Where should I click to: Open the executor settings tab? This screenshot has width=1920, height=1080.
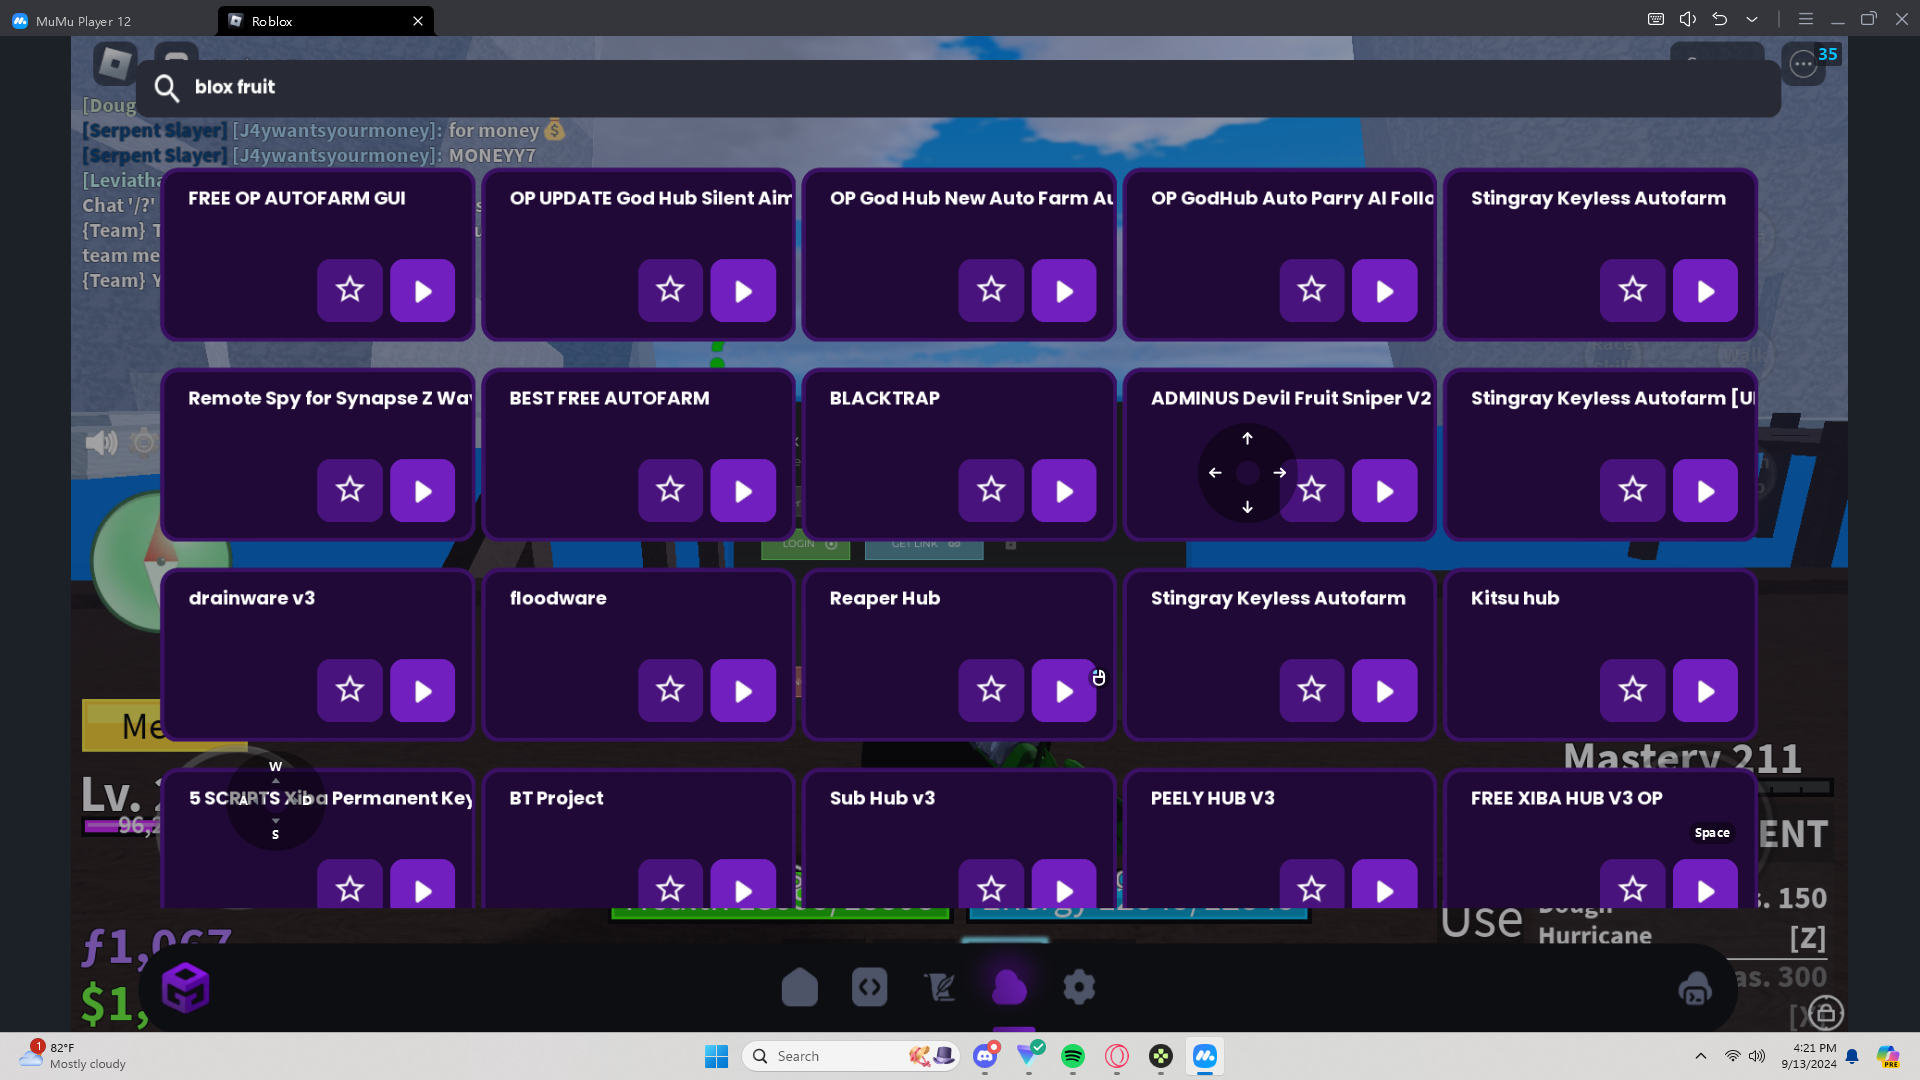[1080, 988]
